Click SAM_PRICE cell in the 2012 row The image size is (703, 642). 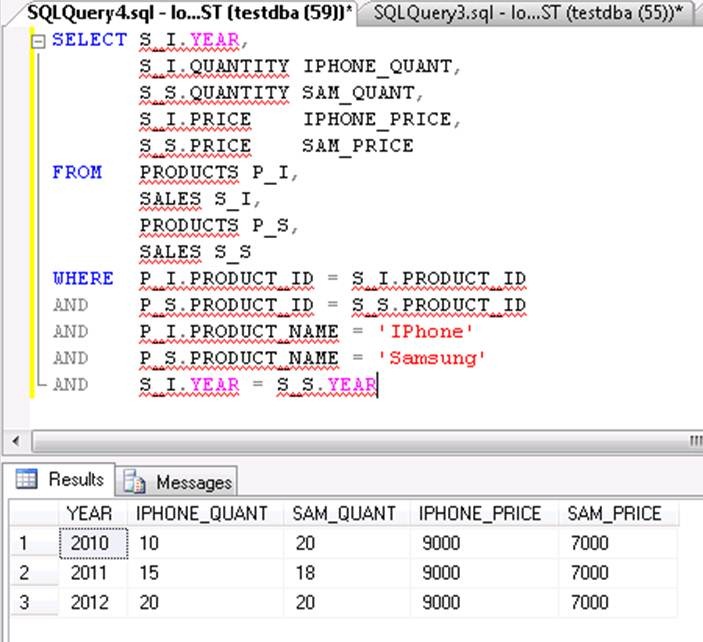tap(619, 603)
